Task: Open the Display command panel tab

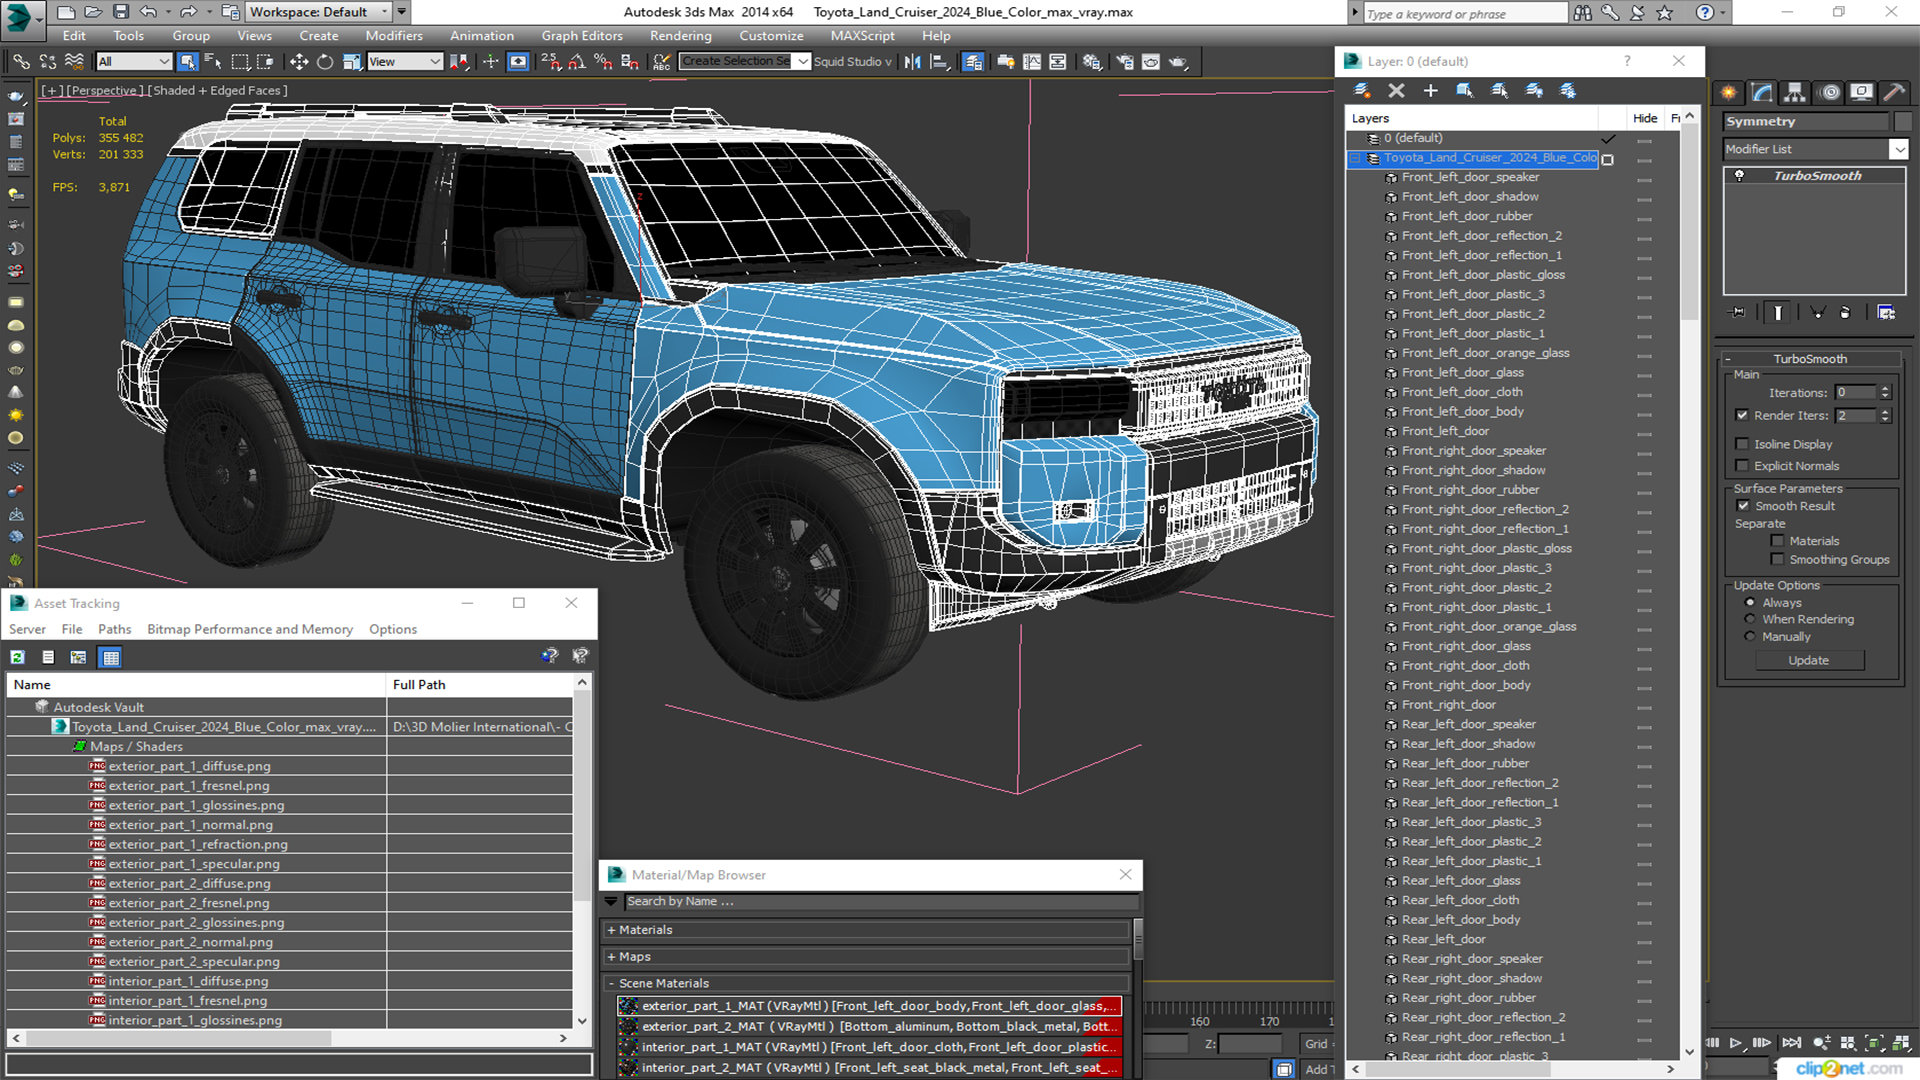Action: pos(1861,93)
